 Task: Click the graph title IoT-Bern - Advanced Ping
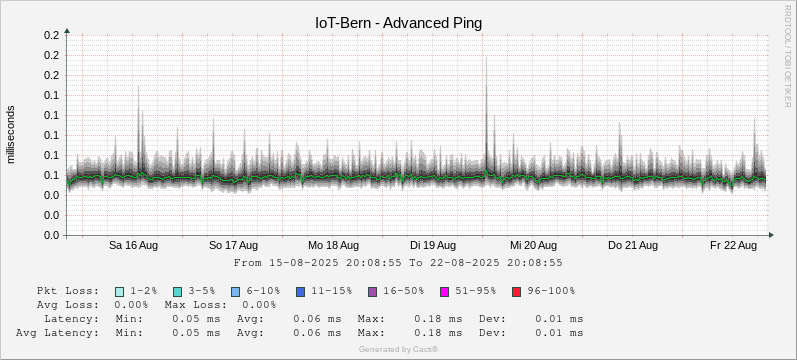pyautogui.click(x=398, y=23)
